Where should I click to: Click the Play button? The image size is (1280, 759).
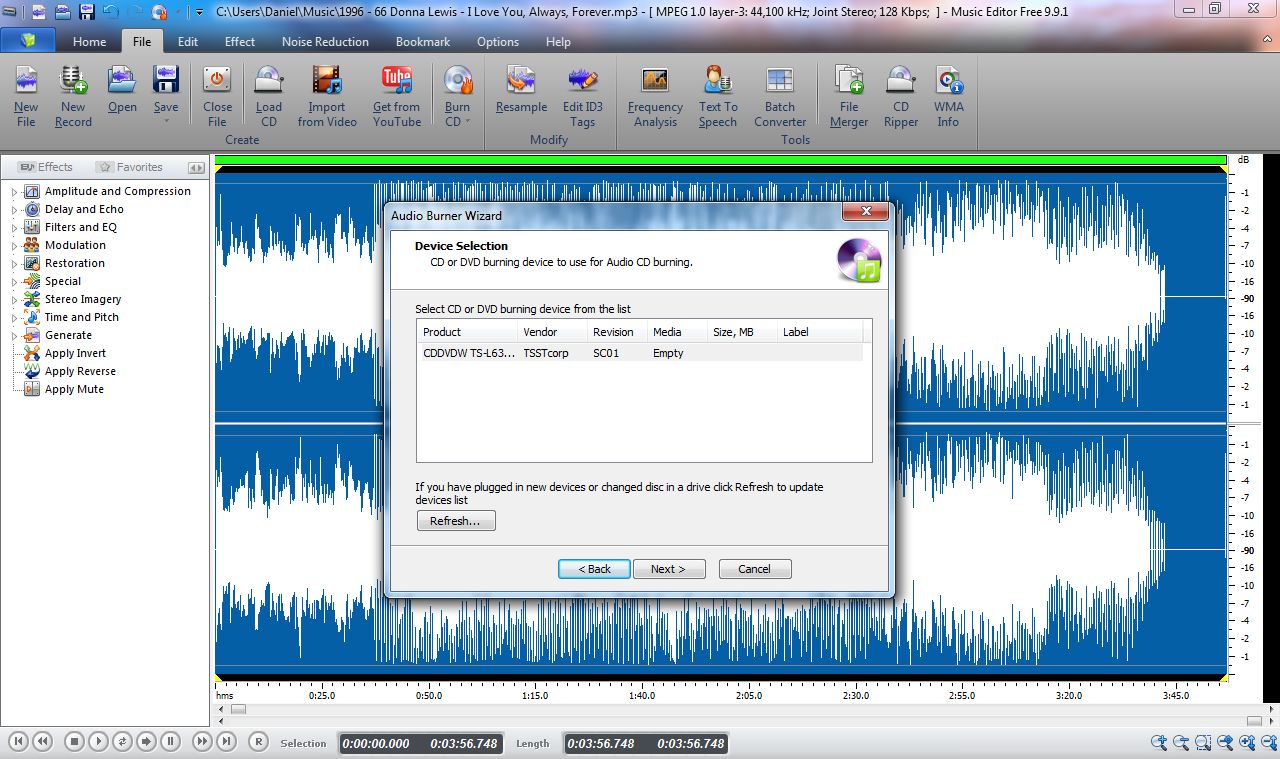(98, 741)
